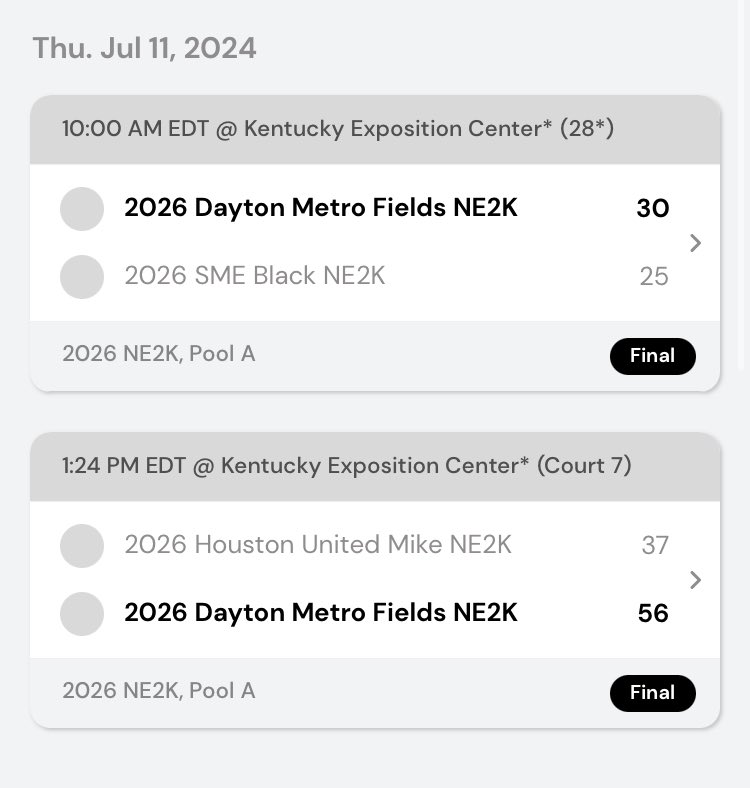Click the Dayton Metro Fields logo in 10:00 AM game

click(82, 209)
